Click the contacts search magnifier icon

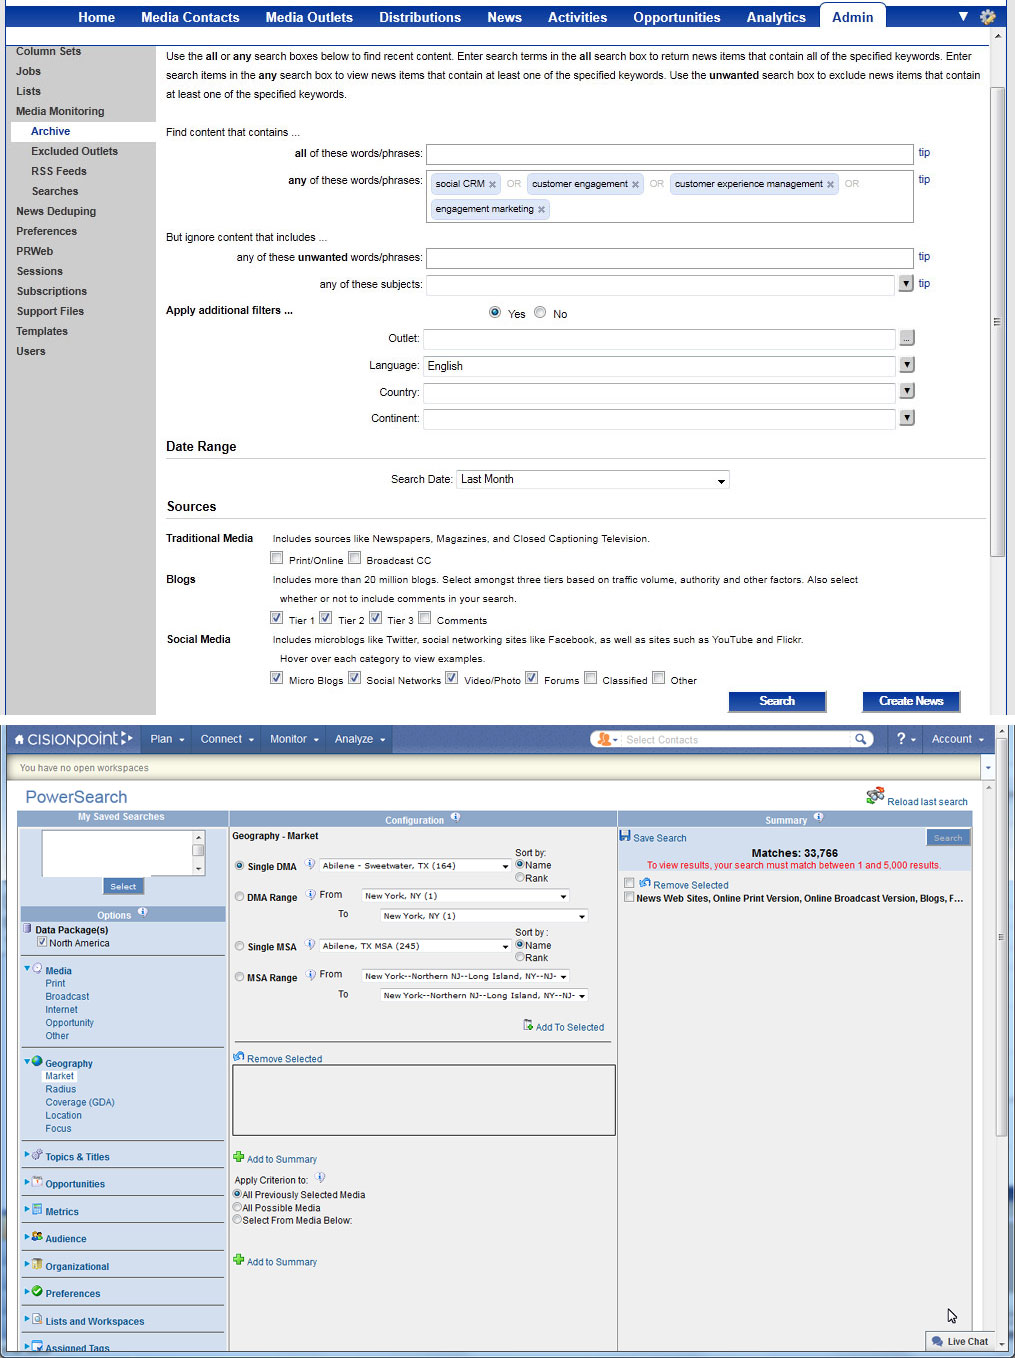click(860, 739)
